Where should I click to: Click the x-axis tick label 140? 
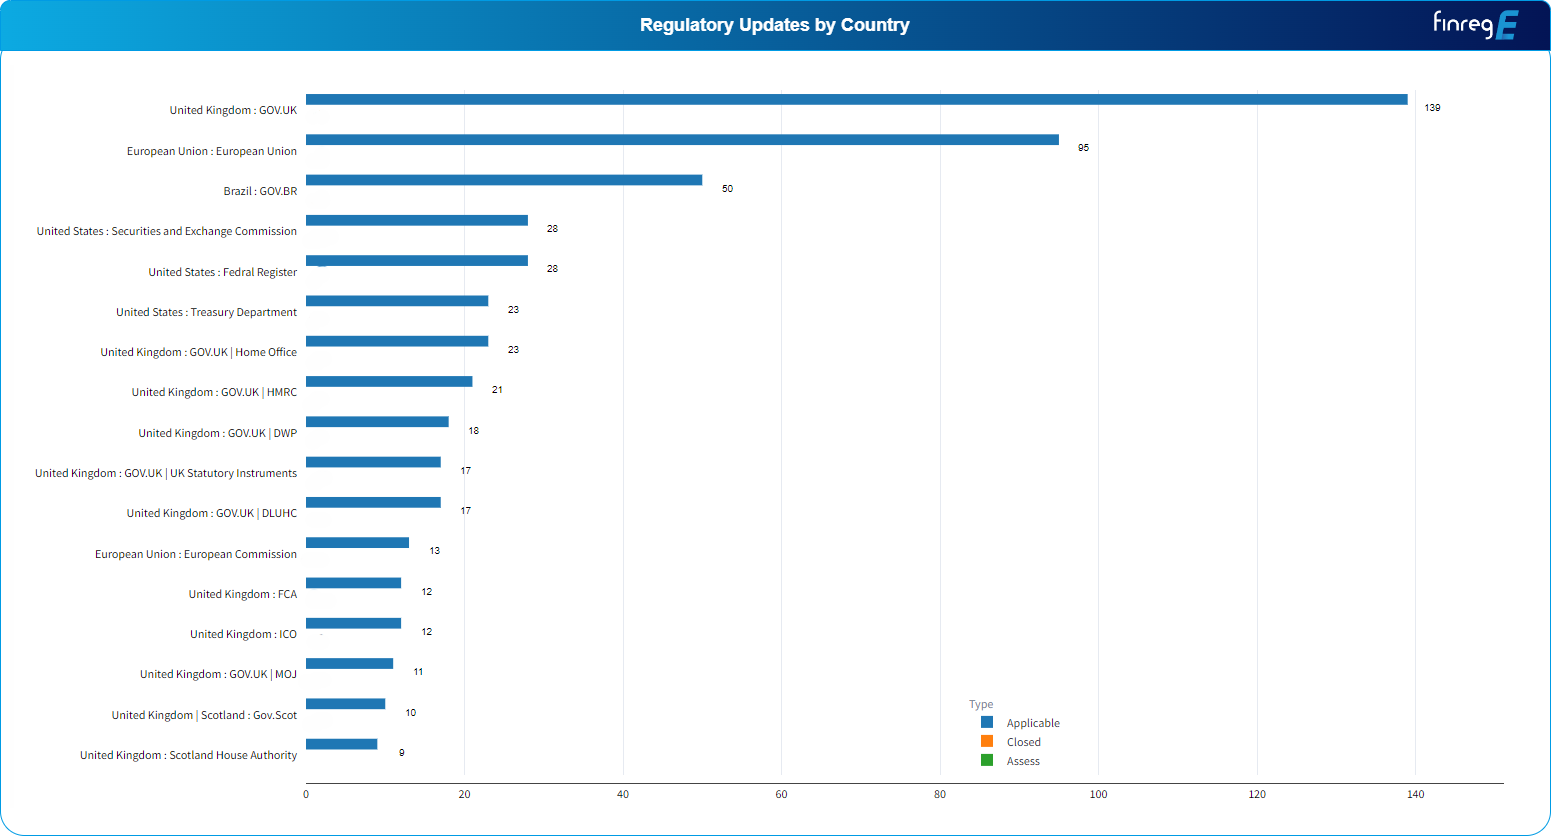[x=1415, y=794]
